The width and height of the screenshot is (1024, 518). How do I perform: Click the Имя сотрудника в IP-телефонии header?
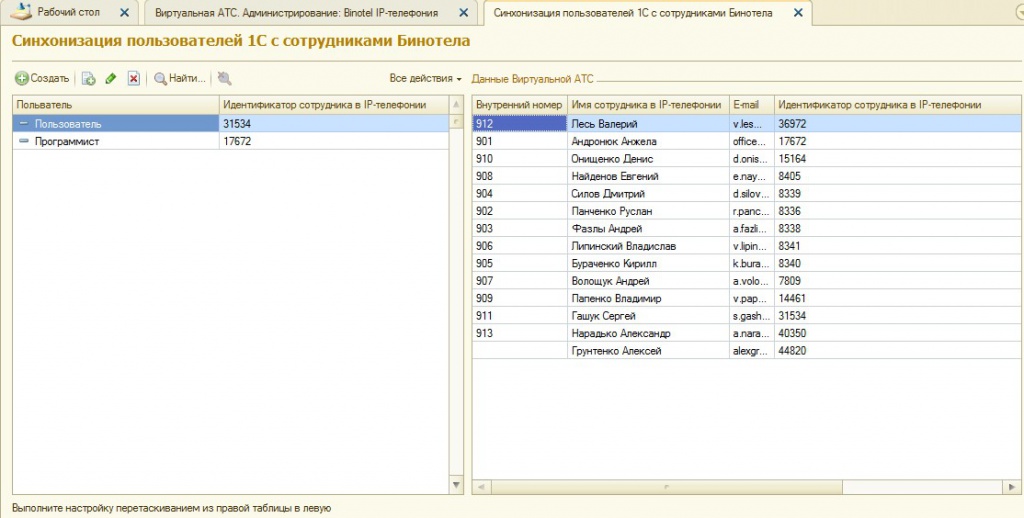648,105
